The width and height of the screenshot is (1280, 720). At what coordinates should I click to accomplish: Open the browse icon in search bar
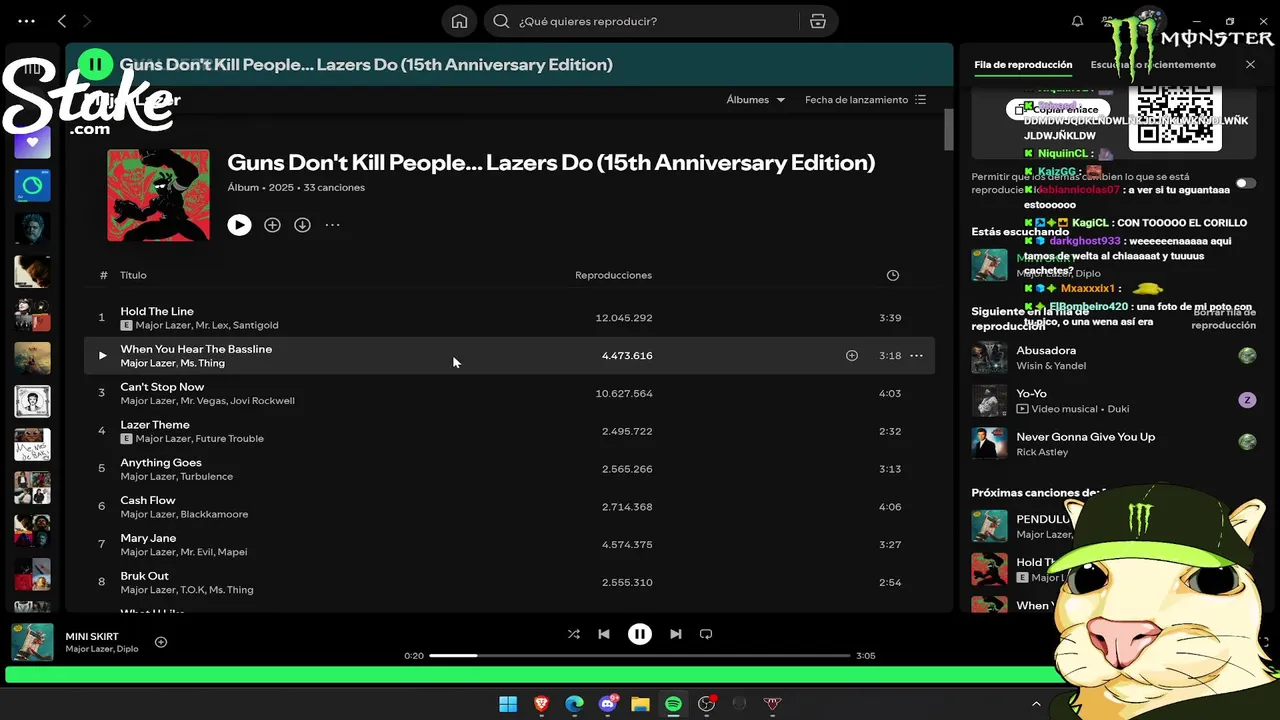818,21
